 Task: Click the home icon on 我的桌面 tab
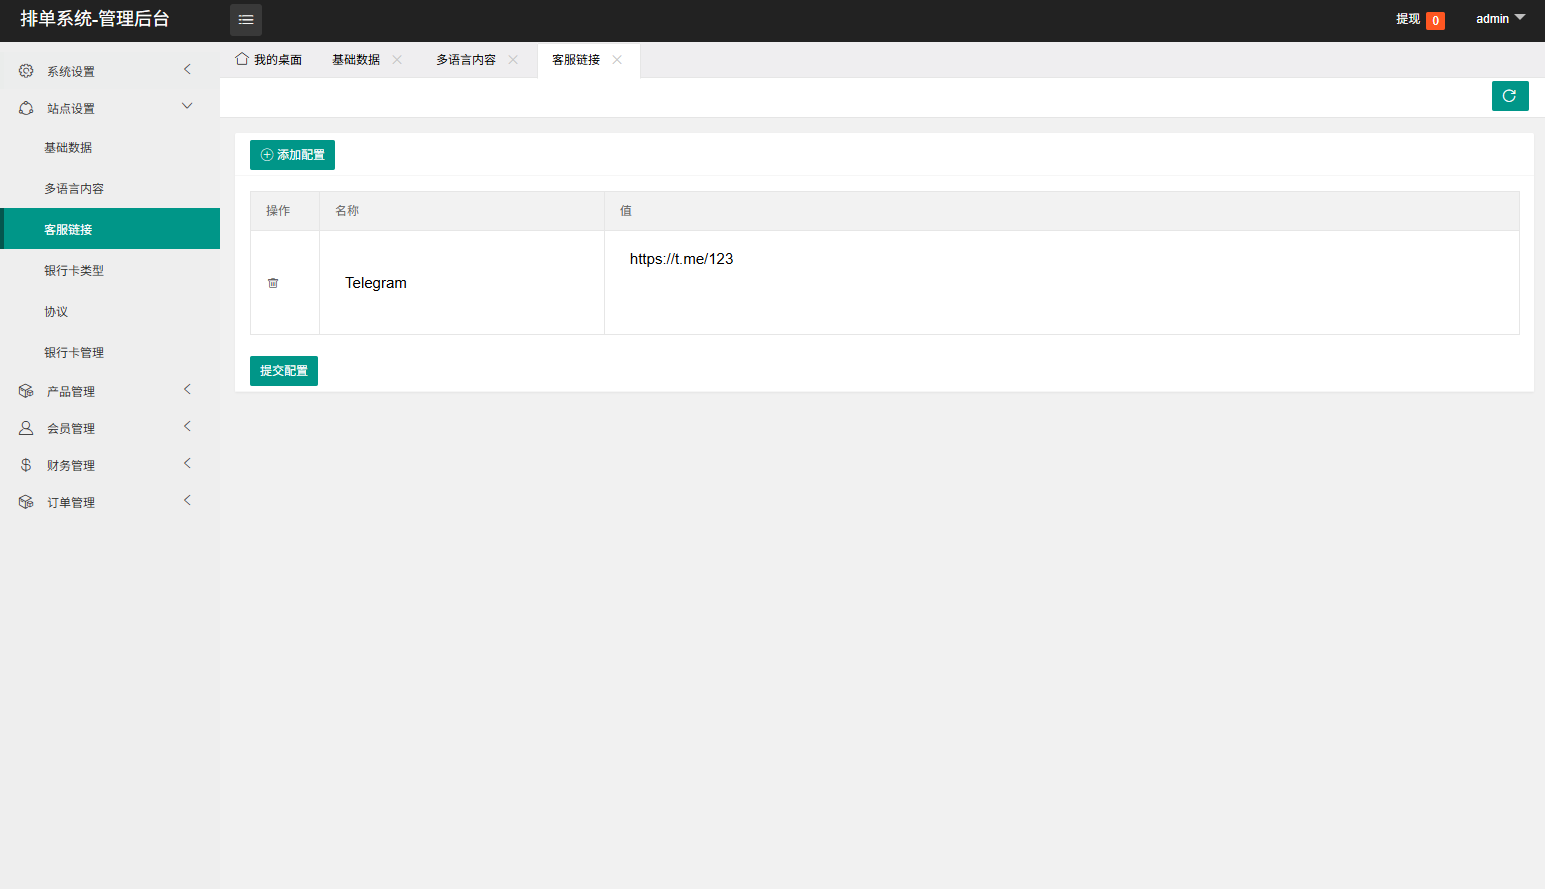tap(242, 59)
